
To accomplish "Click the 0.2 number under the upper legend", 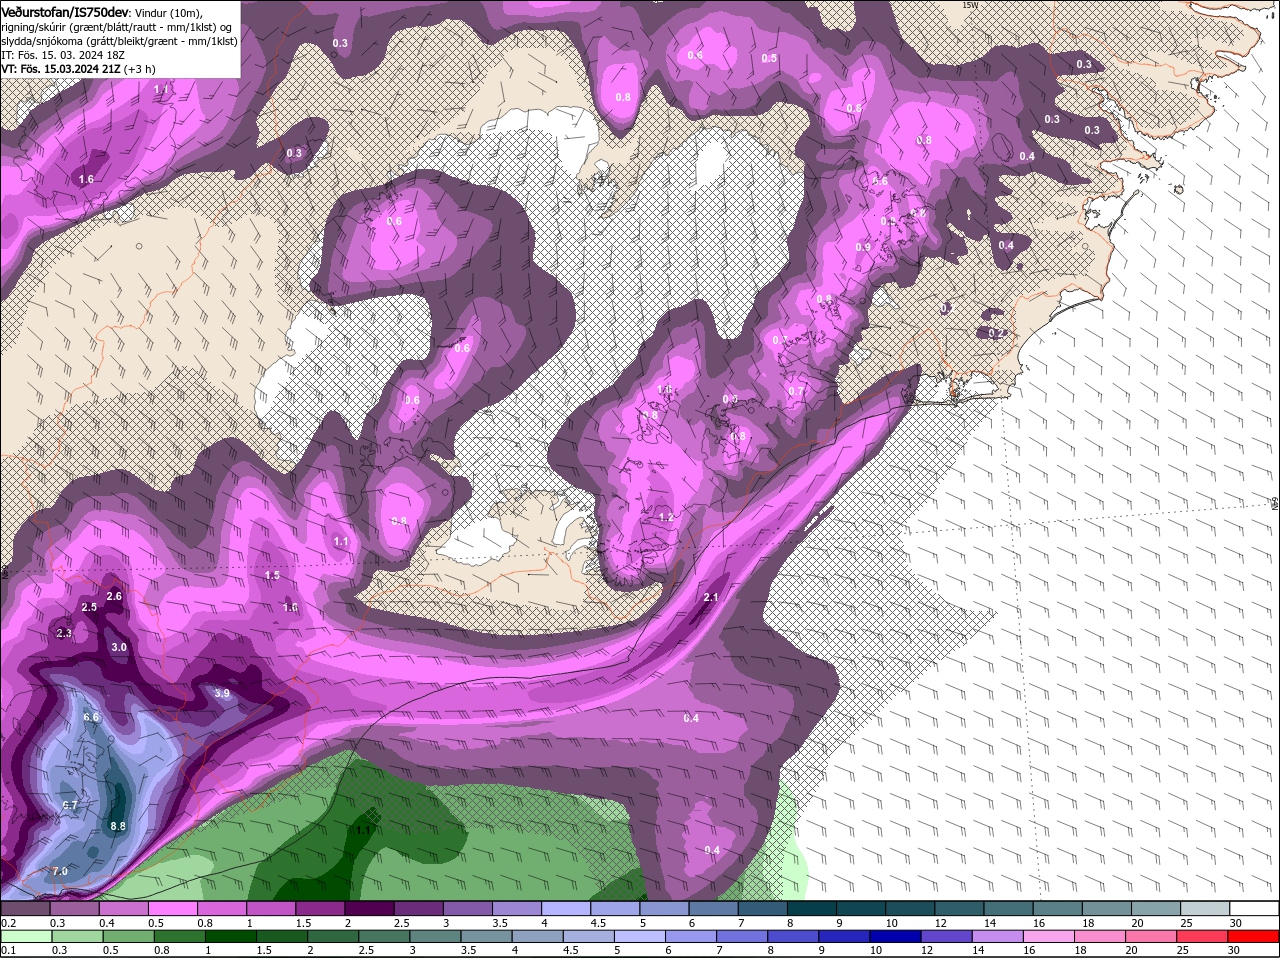I will pyautogui.click(x=8, y=922).
